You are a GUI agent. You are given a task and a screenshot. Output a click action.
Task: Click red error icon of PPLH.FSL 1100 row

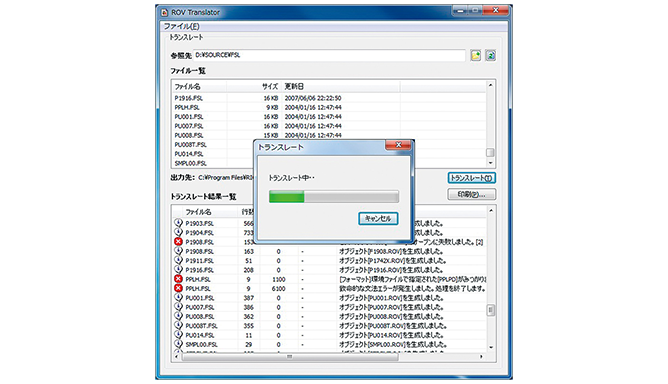pyautogui.click(x=178, y=279)
